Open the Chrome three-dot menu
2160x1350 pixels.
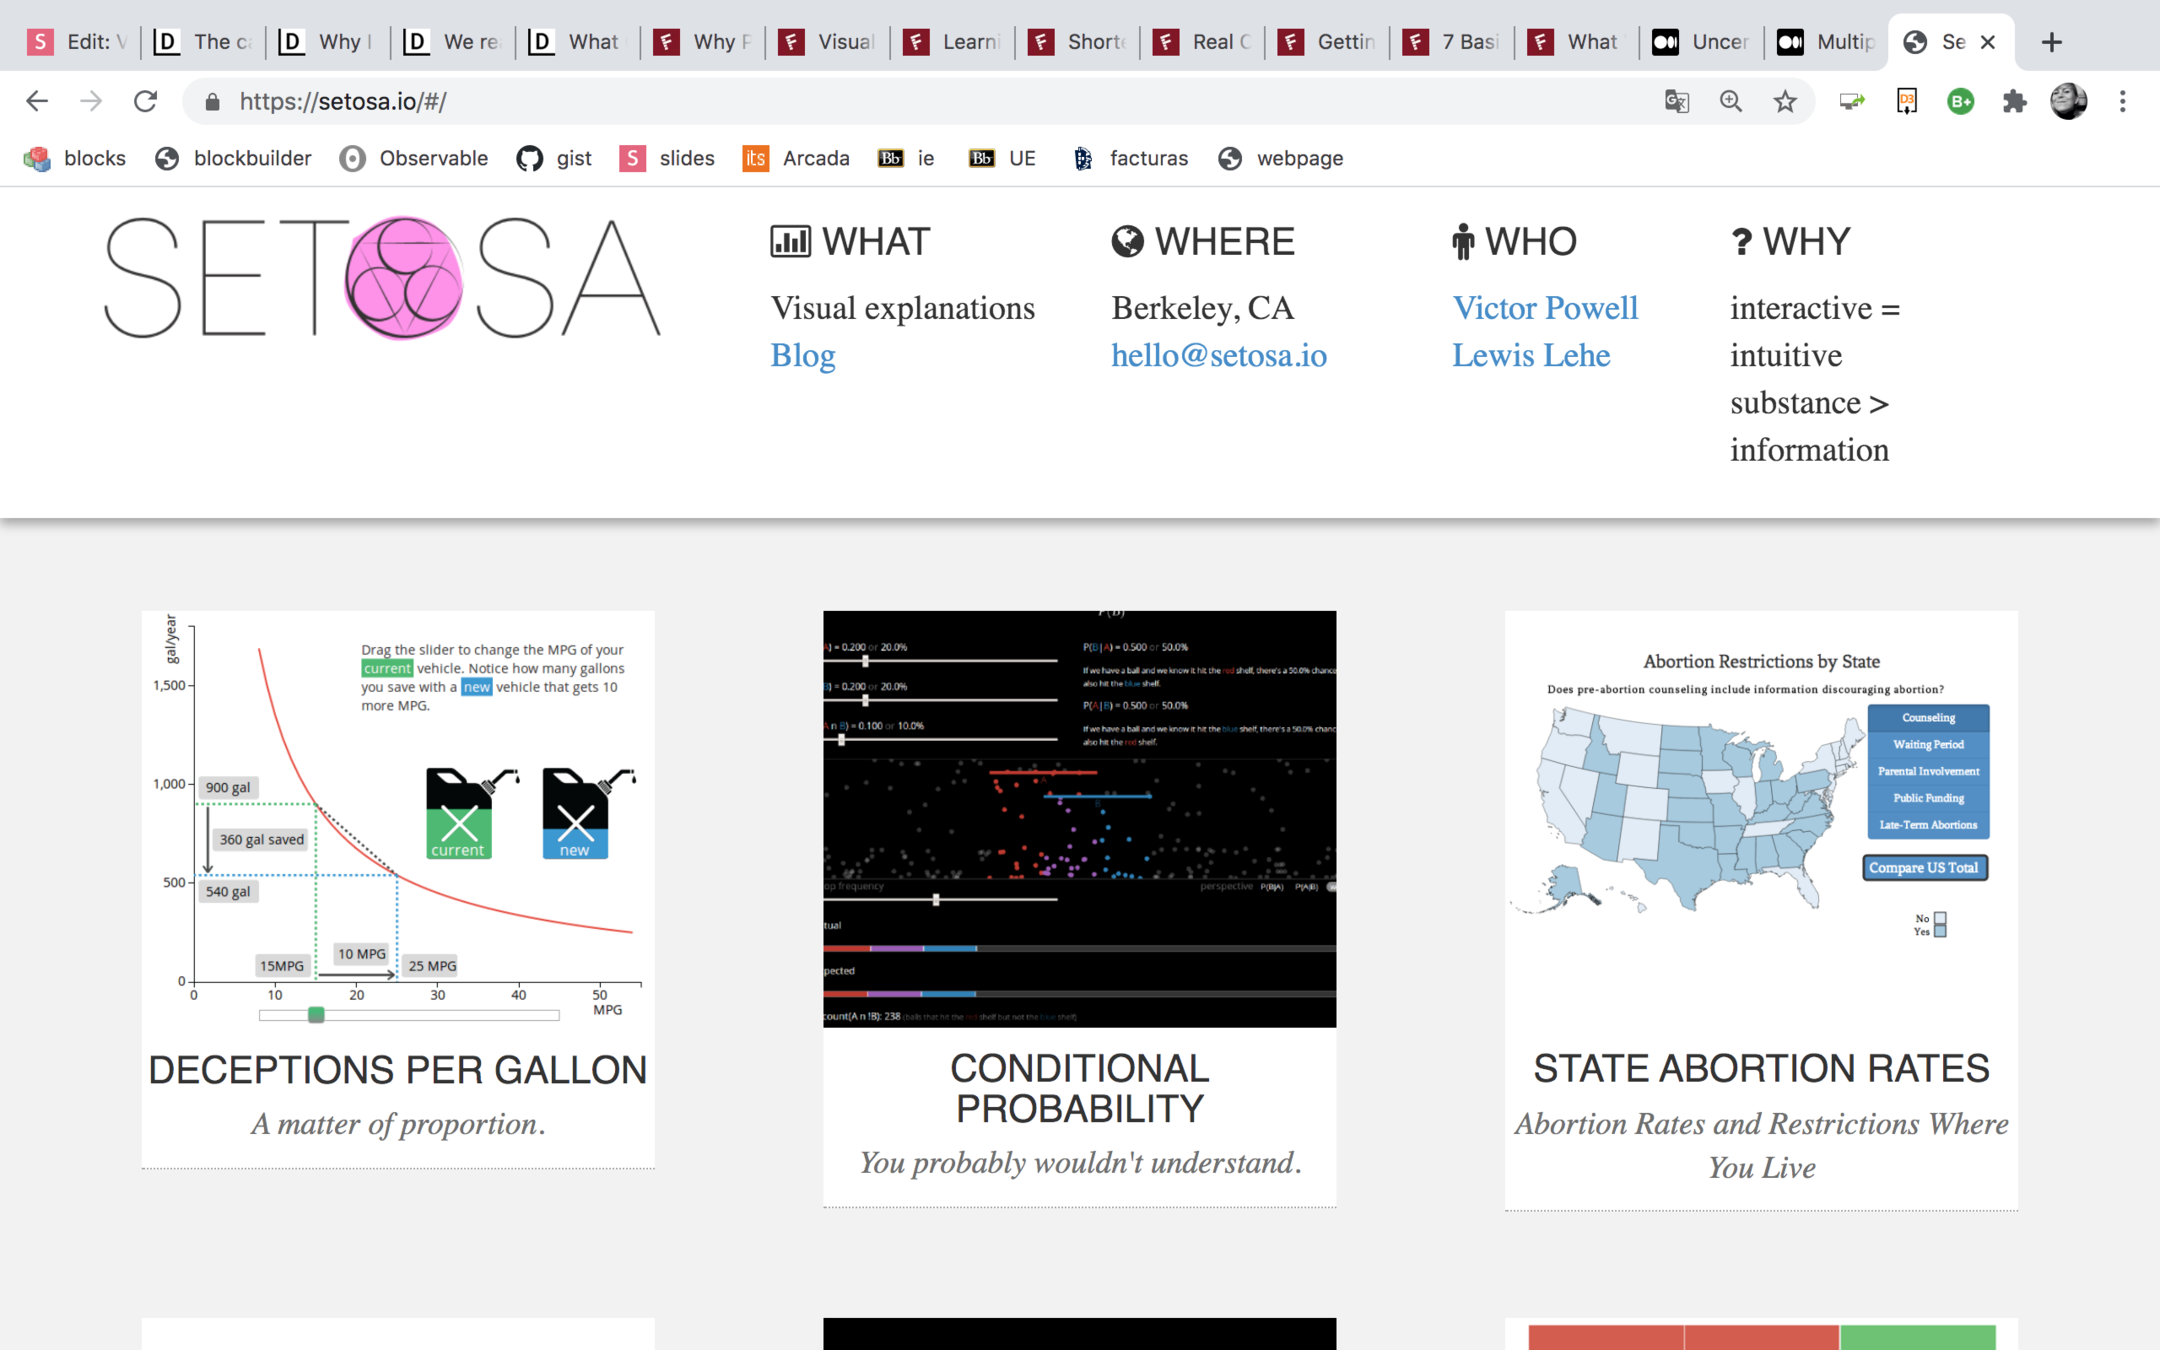click(2122, 101)
